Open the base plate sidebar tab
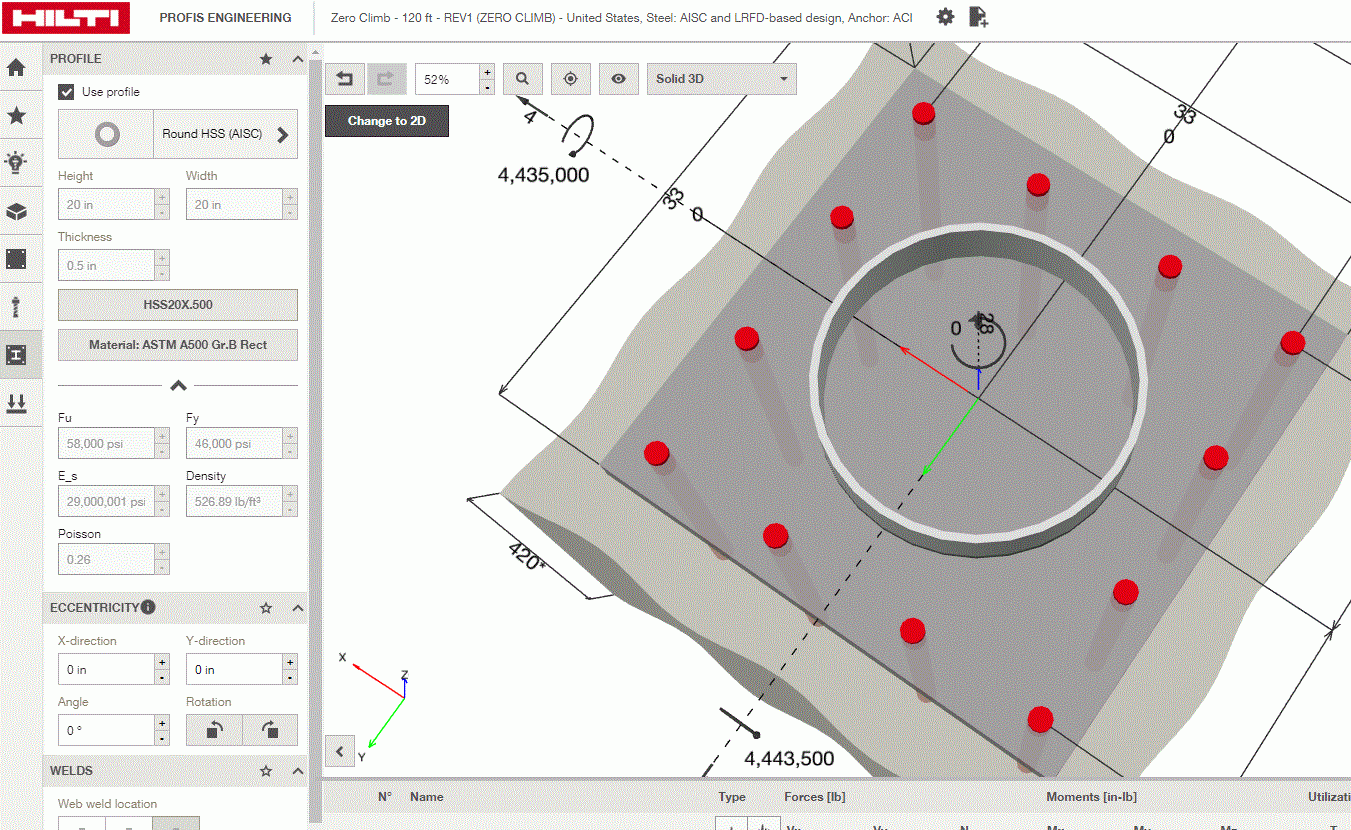1351x830 pixels. [16, 259]
